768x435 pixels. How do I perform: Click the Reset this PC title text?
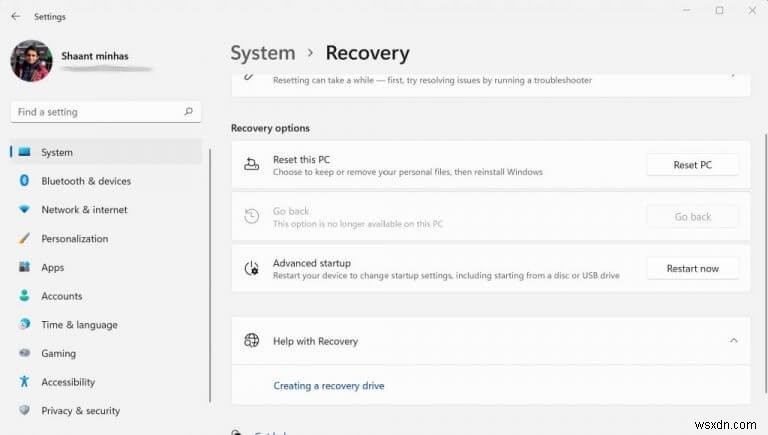tap(301, 160)
